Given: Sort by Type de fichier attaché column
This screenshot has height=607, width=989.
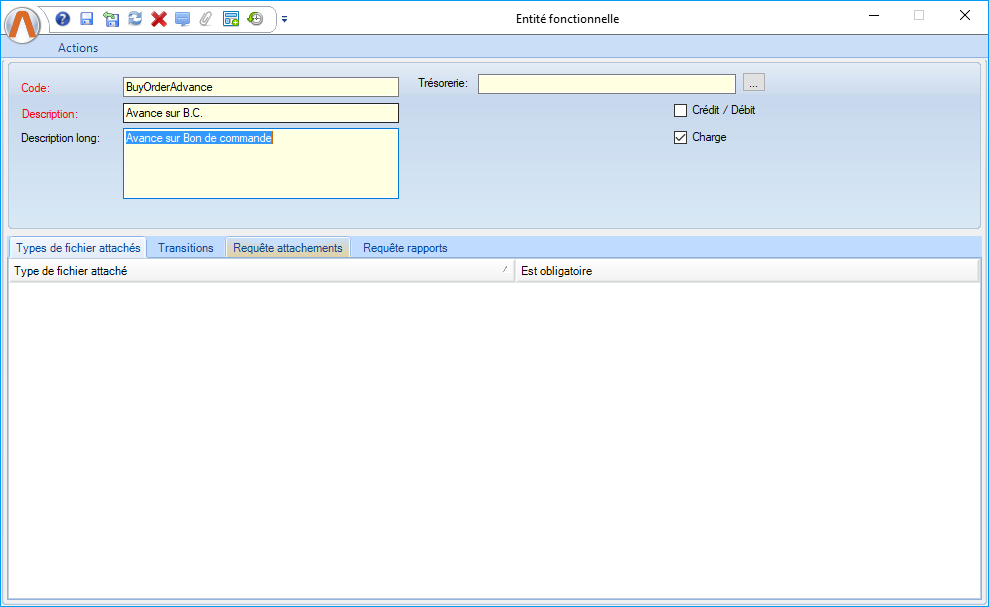Looking at the screenshot, I should (x=260, y=271).
